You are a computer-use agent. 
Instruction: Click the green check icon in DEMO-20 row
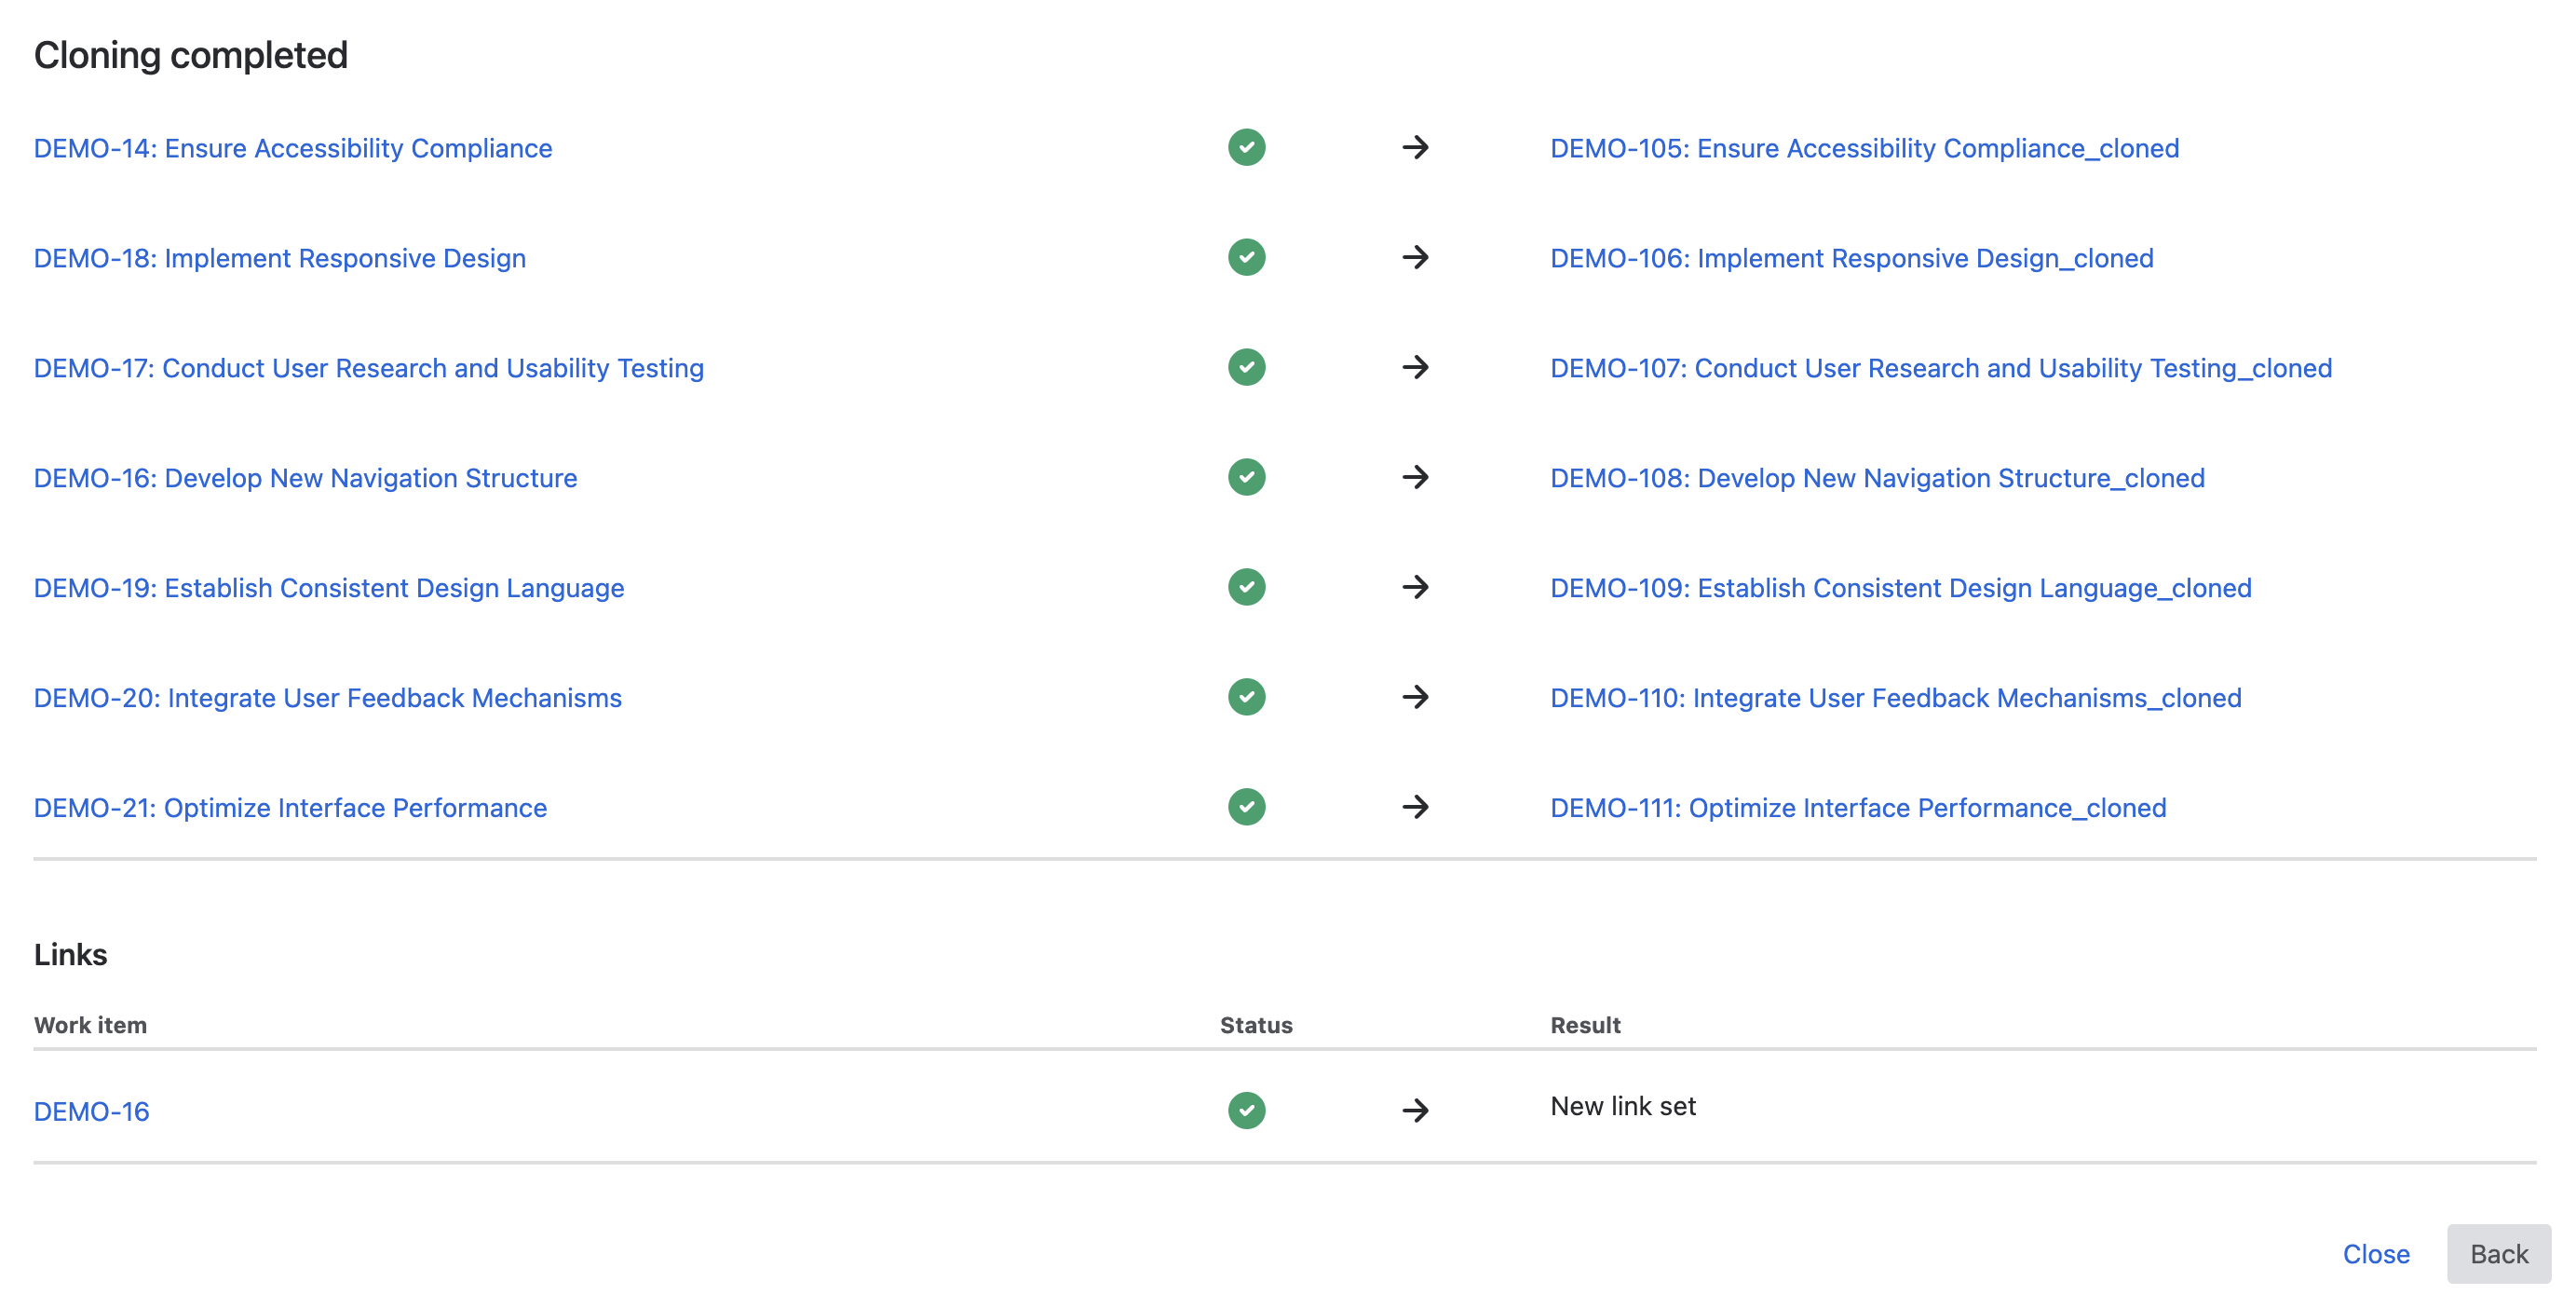[1246, 698]
